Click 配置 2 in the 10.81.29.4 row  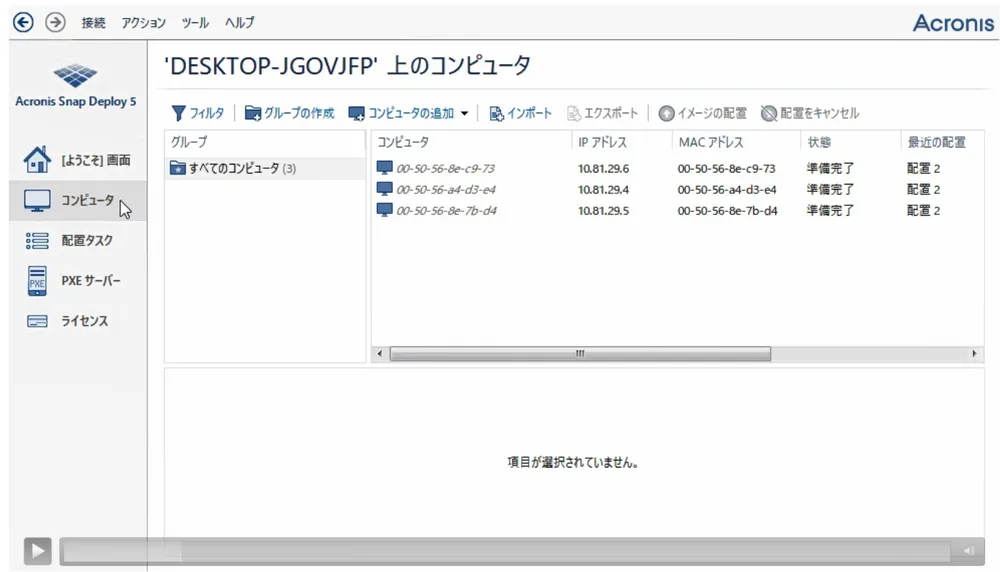pyautogui.click(x=923, y=190)
